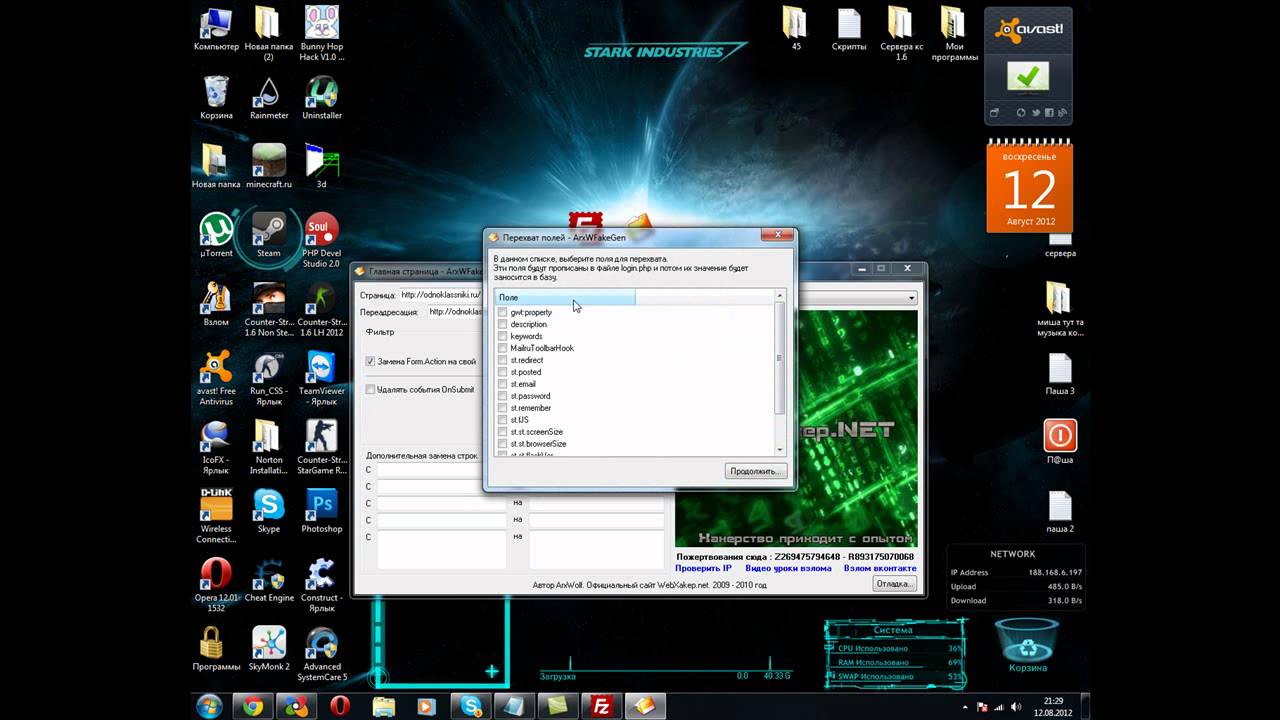The width and height of the screenshot is (1280, 720).
Task: Open the Проверить IP link
Action: point(703,568)
